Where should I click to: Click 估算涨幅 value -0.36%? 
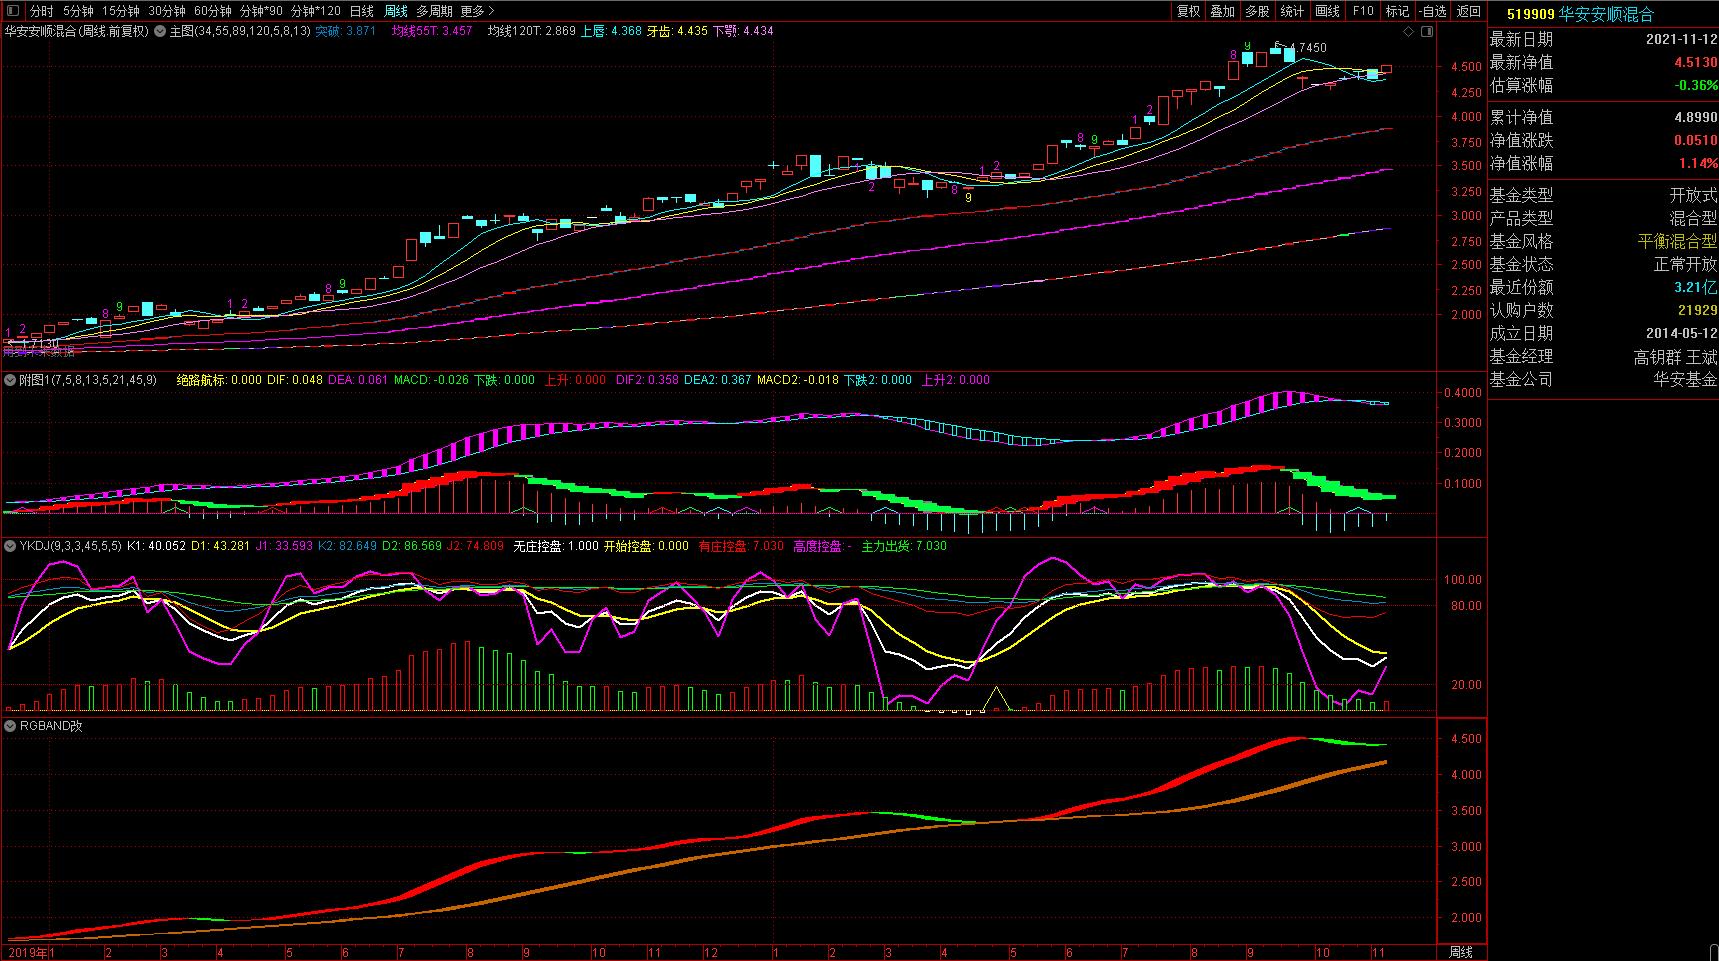click(1696, 85)
